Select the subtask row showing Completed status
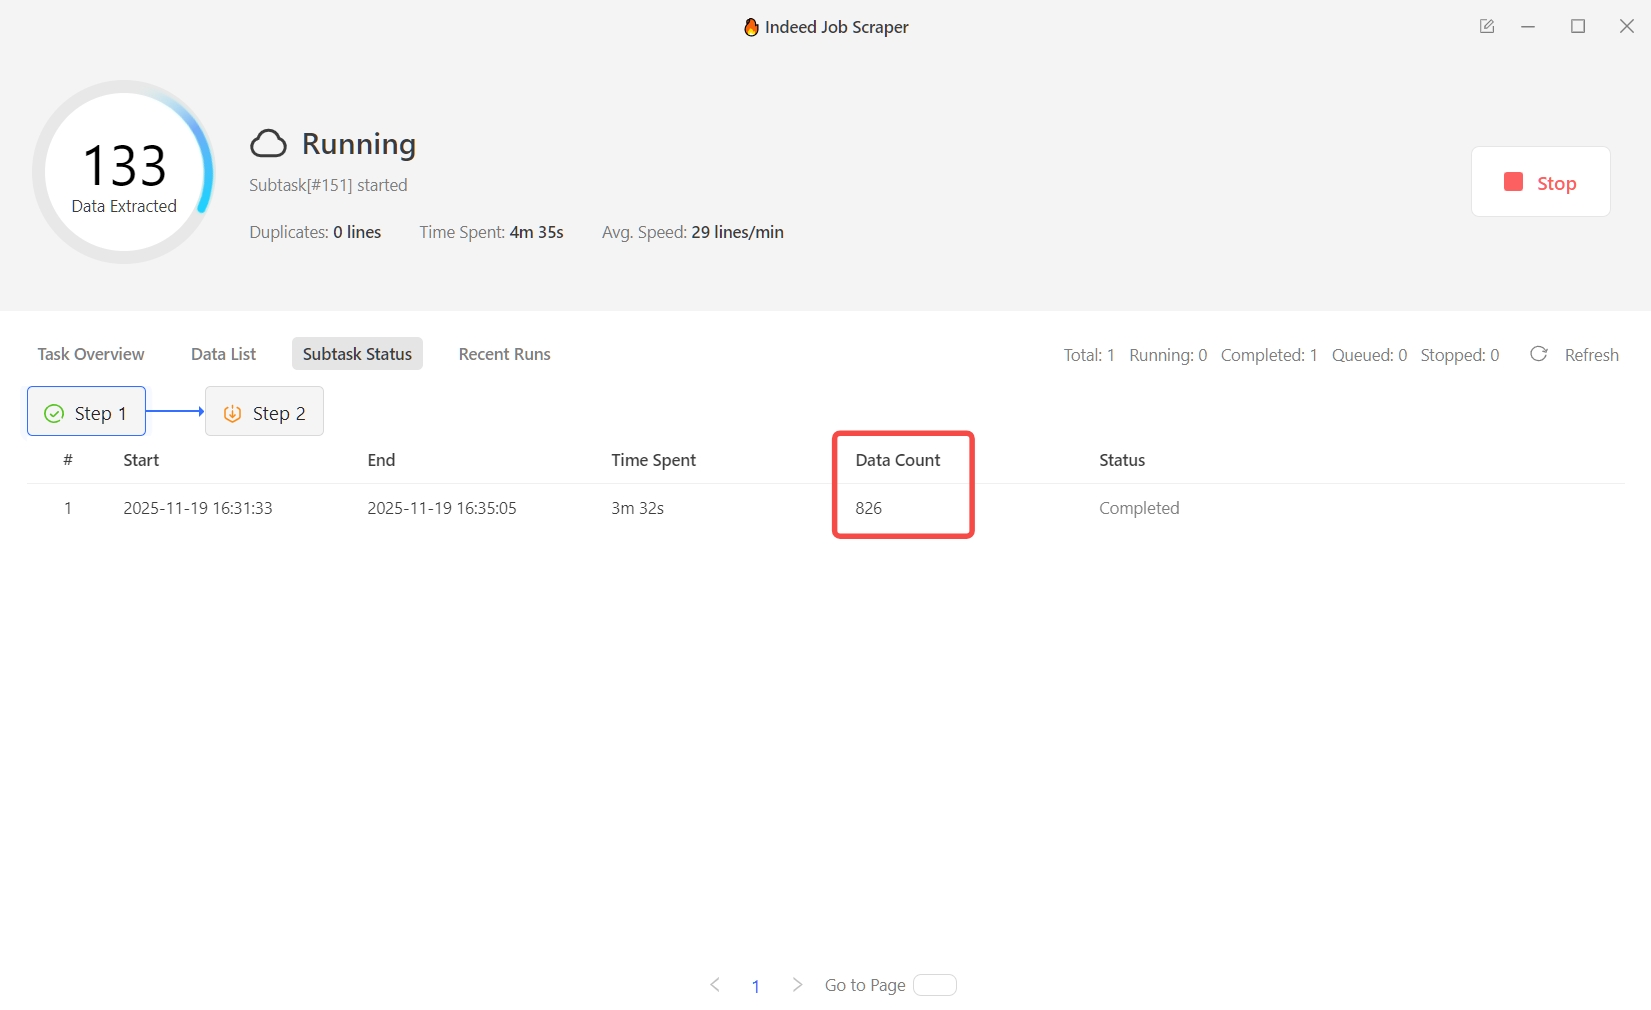This screenshot has width=1651, height=1010. click(x=1139, y=508)
